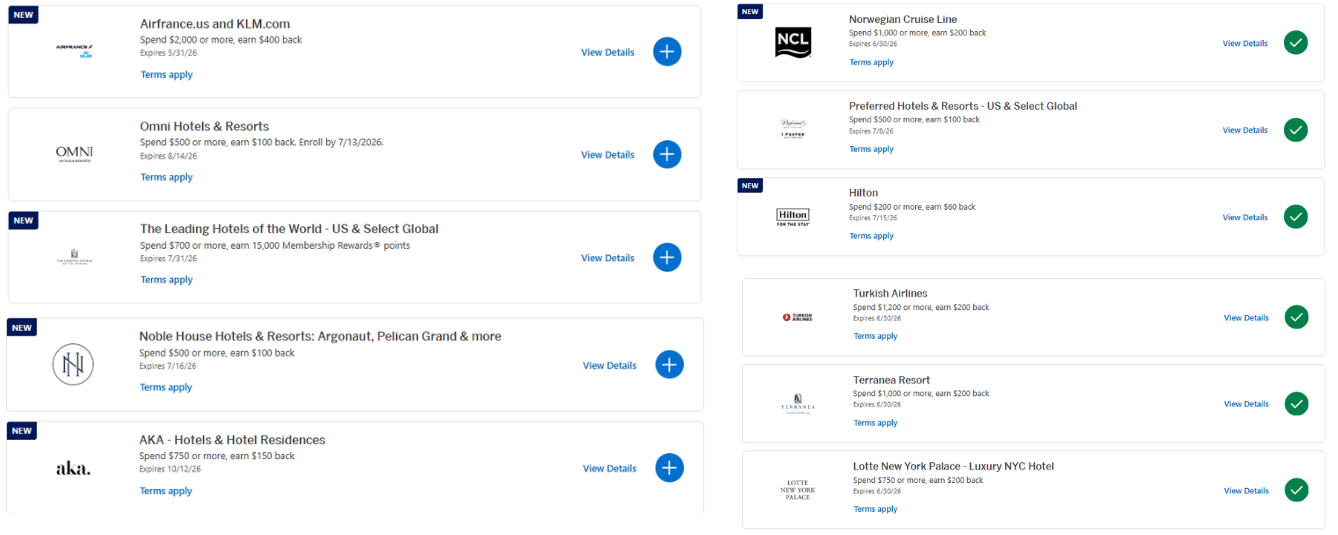Click the Omni Hotels logo
Image resolution: width=1338 pixels, height=535 pixels.
coord(74,154)
